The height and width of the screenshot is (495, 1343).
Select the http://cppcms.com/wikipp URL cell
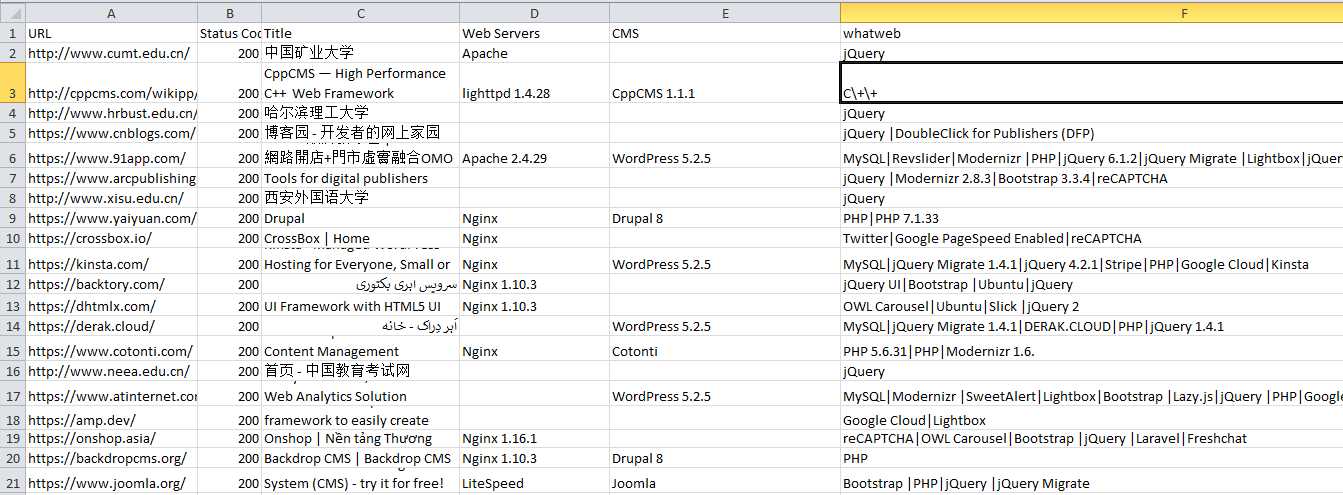[111, 83]
